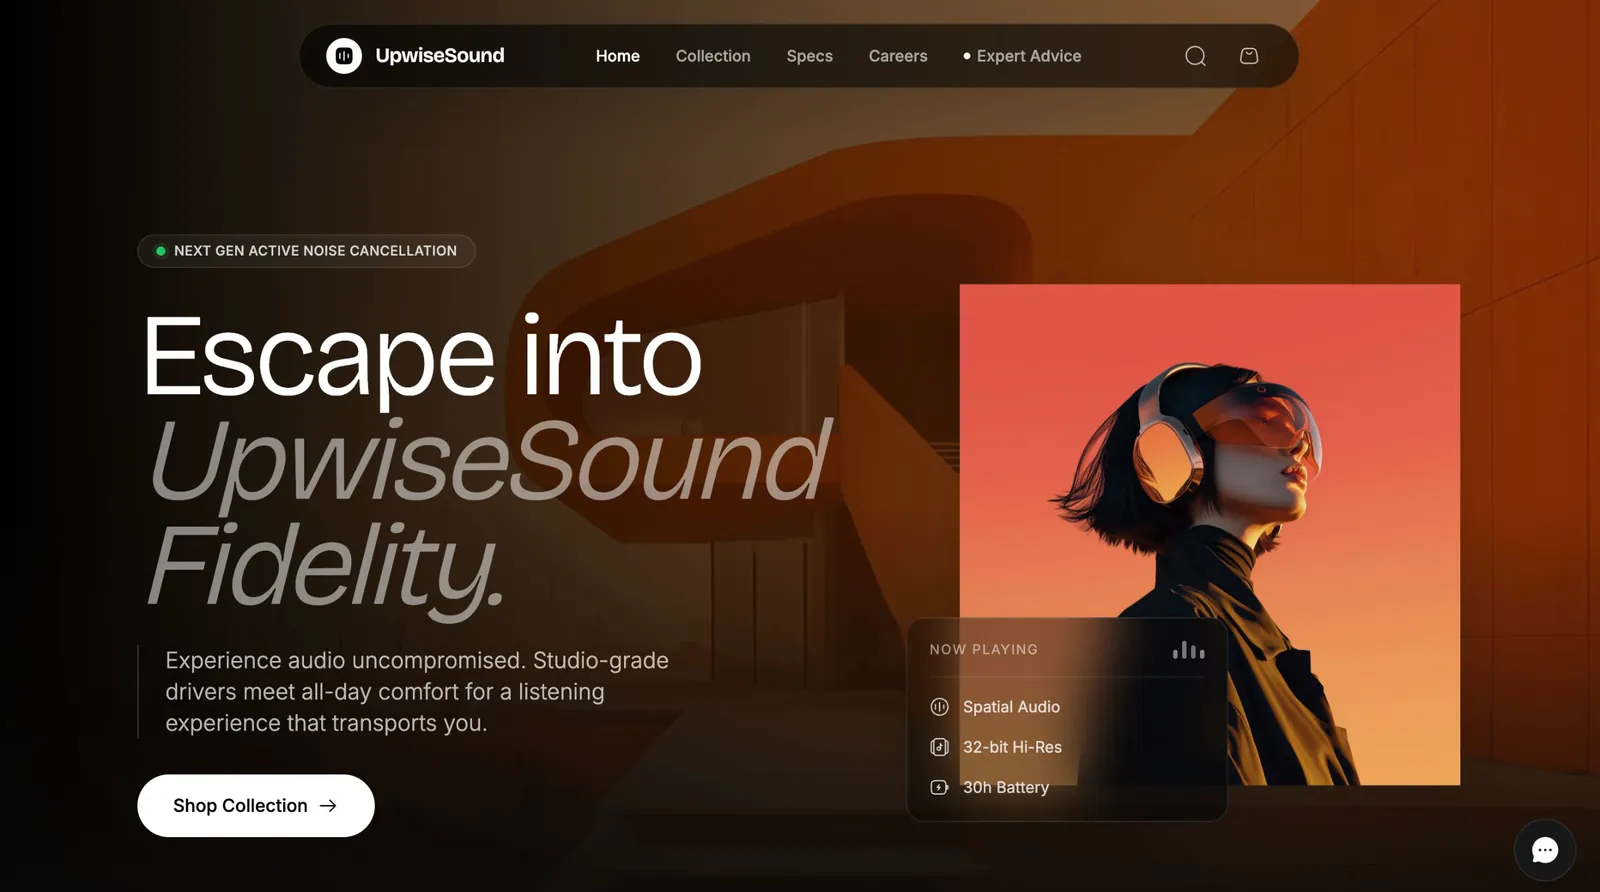This screenshot has height=892, width=1600.
Task: Click the "30h Battery" text
Action: [1006, 788]
